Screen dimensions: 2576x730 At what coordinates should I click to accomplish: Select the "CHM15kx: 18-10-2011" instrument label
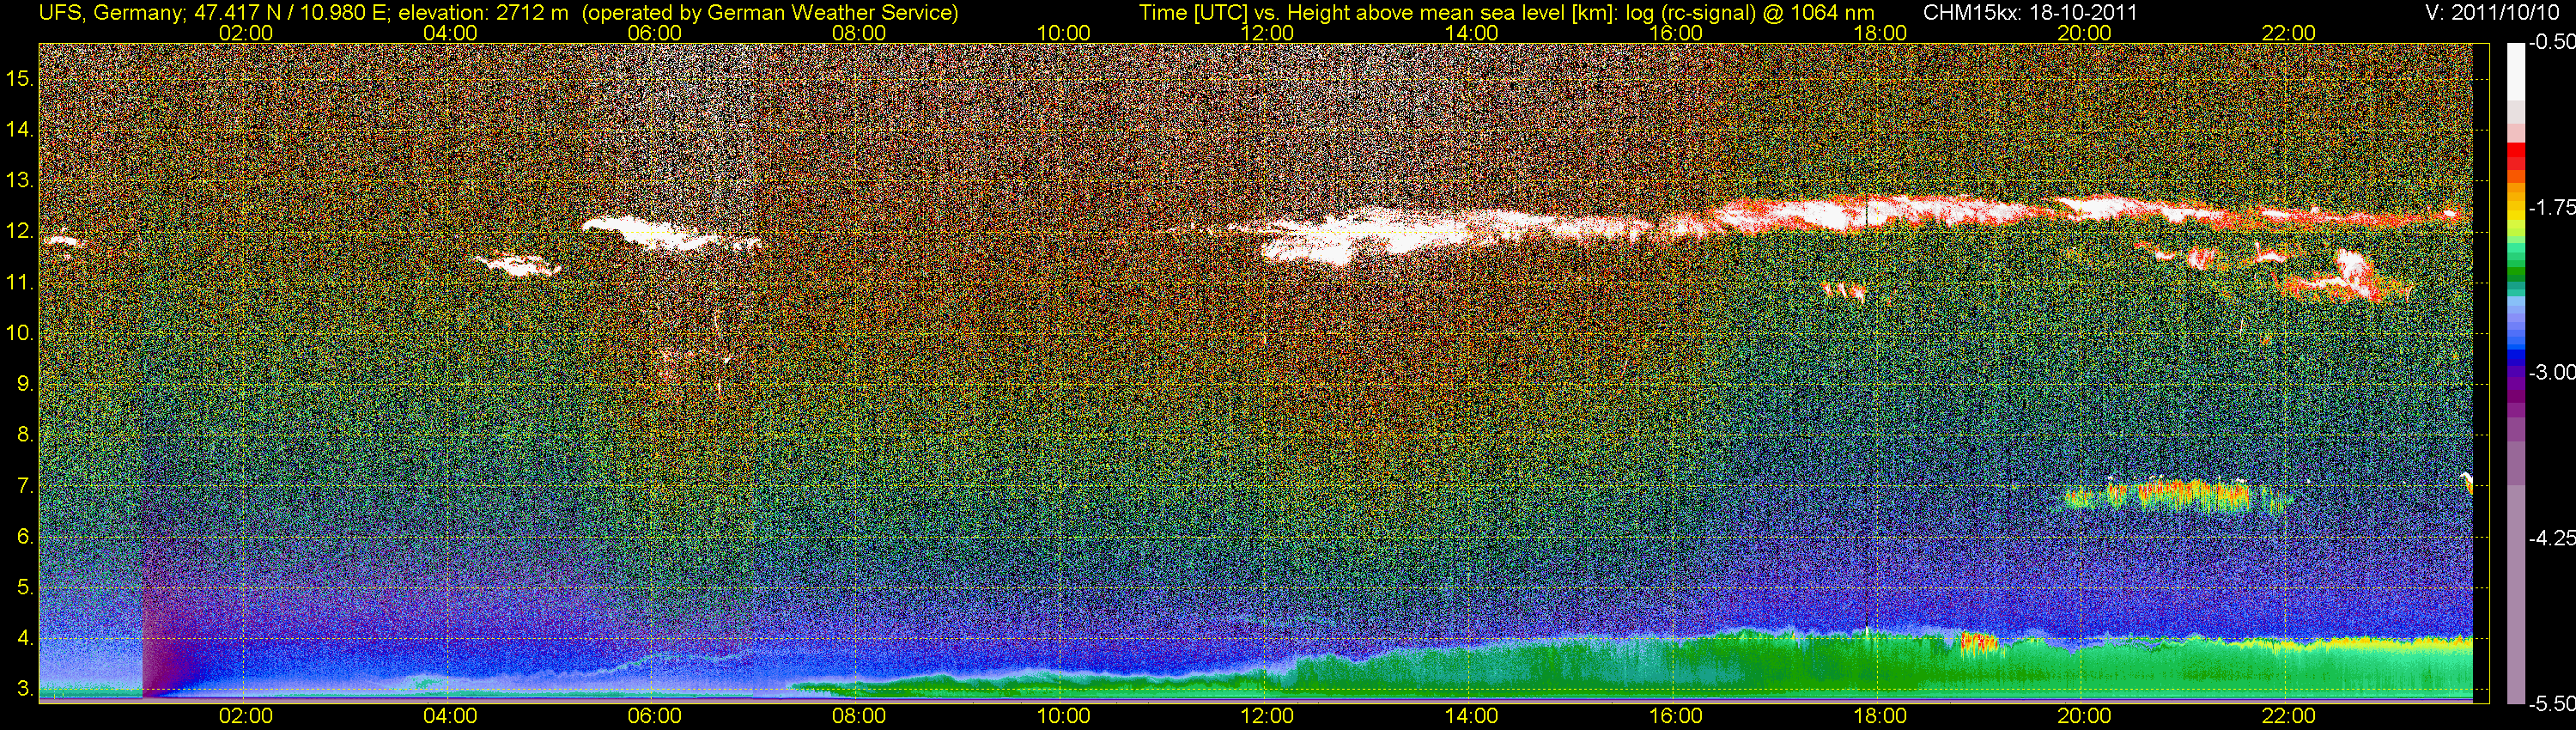tap(2030, 13)
